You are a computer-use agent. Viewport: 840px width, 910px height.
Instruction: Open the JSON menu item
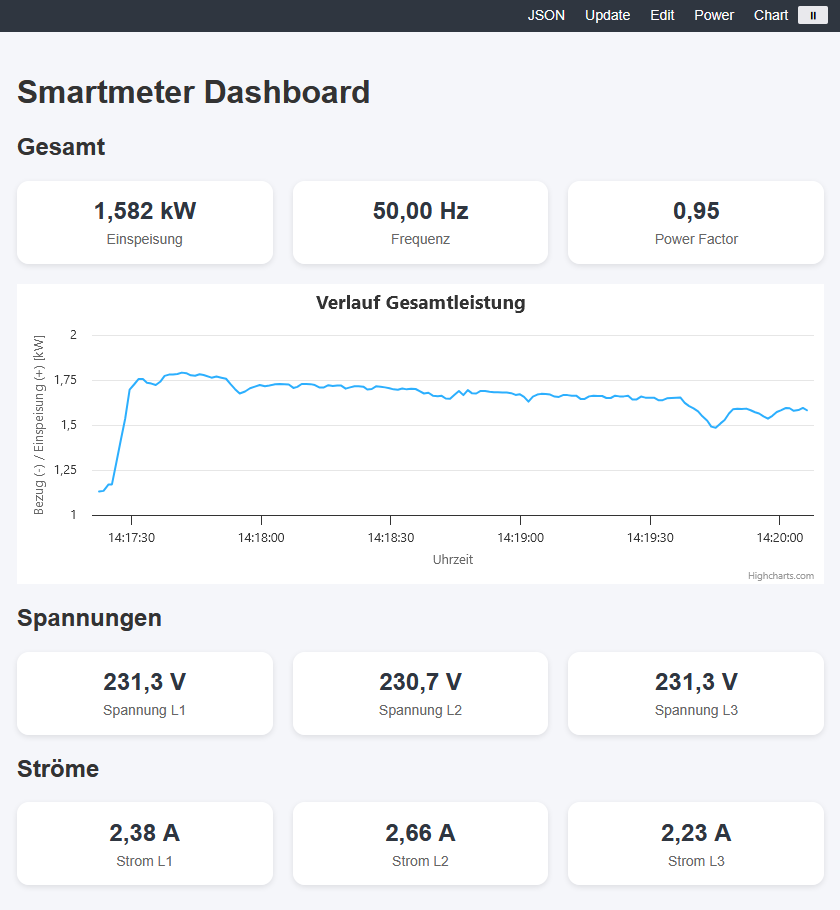546,16
